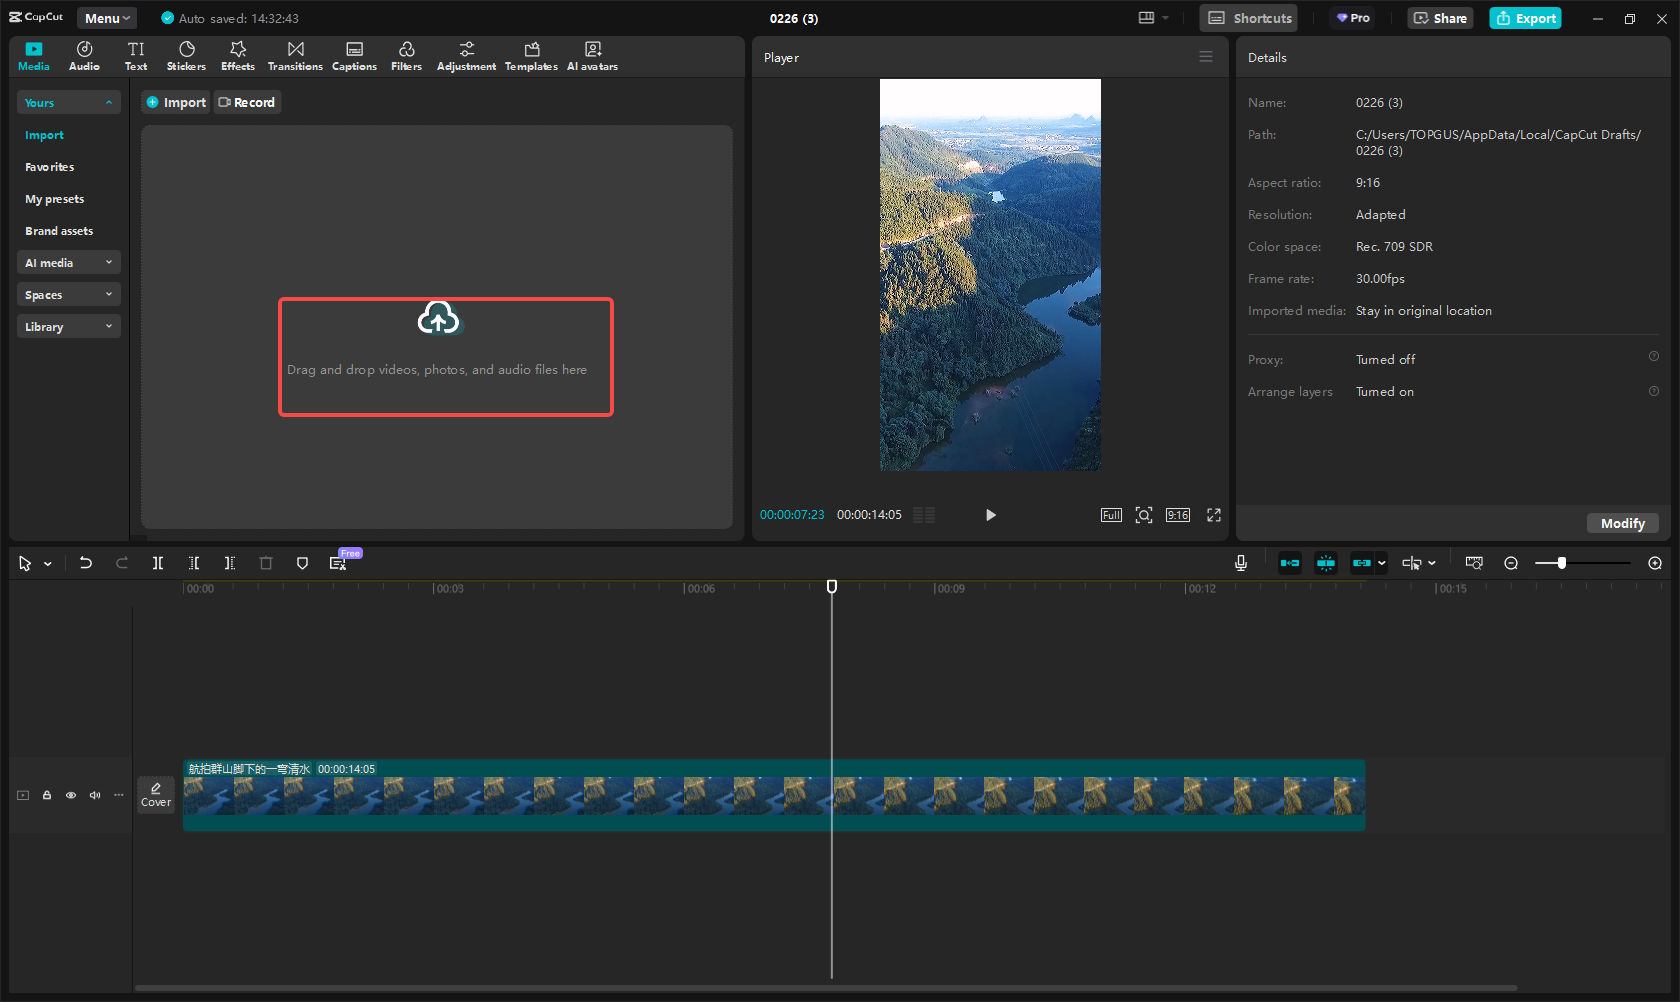Screen dimensions: 1680x1002
Task: Add a marker with the marker icon
Action: click(x=302, y=563)
